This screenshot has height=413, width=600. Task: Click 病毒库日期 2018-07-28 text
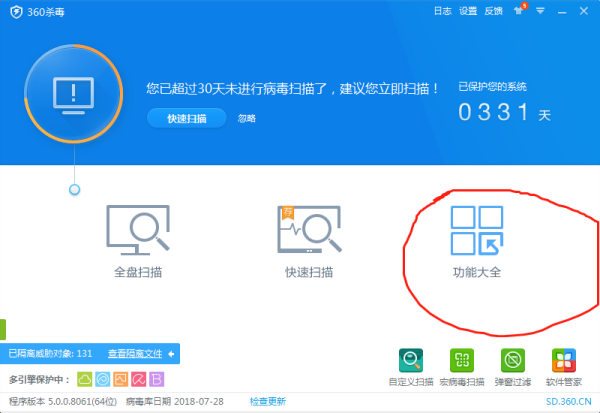tap(174, 402)
